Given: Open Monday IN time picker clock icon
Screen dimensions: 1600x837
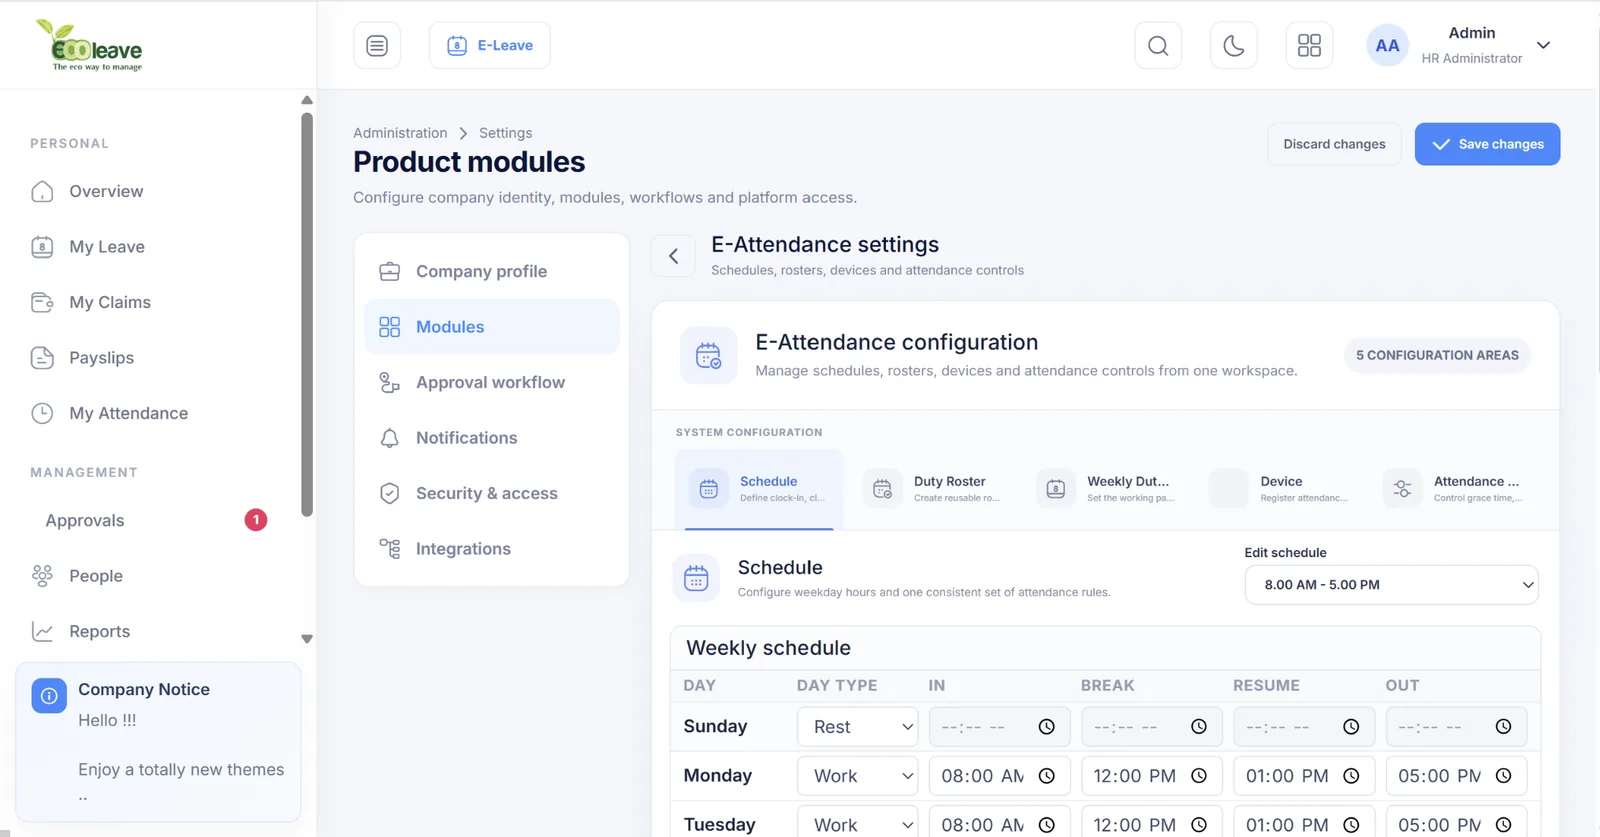Looking at the screenshot, I should [x=1047, y=776].
